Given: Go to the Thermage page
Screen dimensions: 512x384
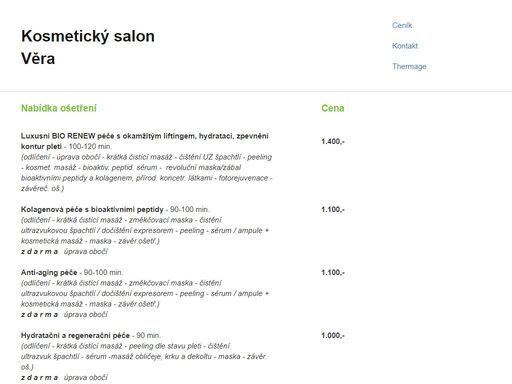Looking at the screenshot, I should tap(409, 67).
